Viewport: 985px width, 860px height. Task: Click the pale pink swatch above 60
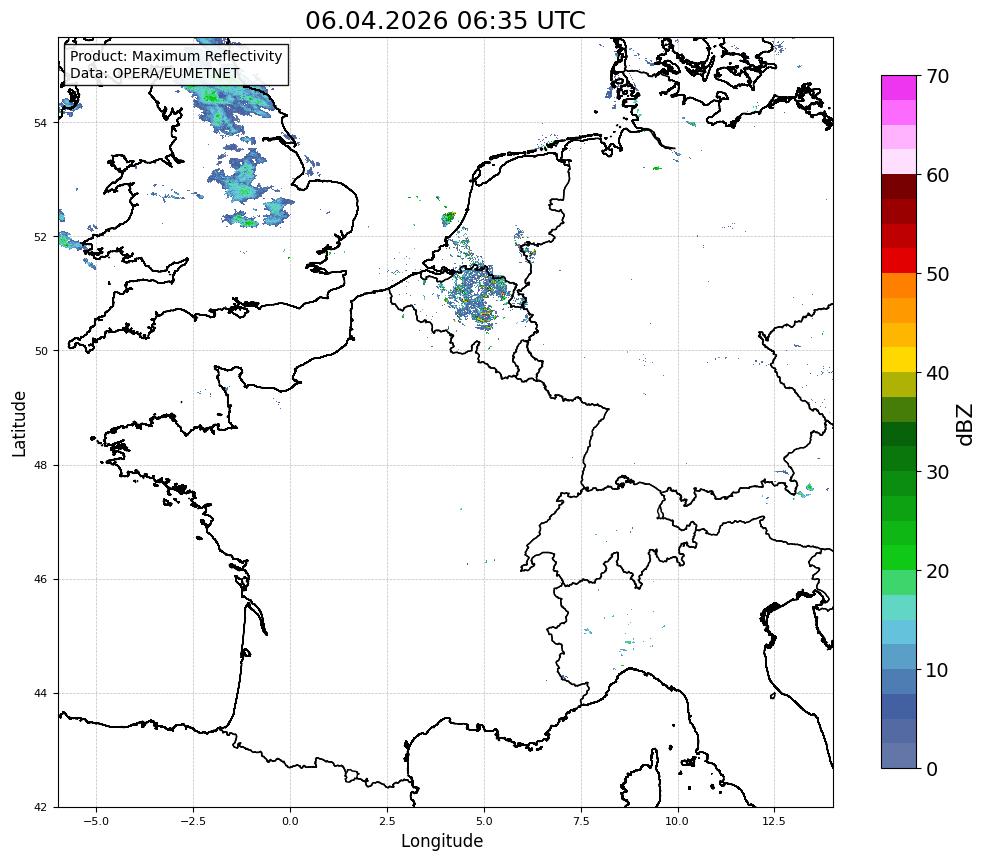click(899, 162)
